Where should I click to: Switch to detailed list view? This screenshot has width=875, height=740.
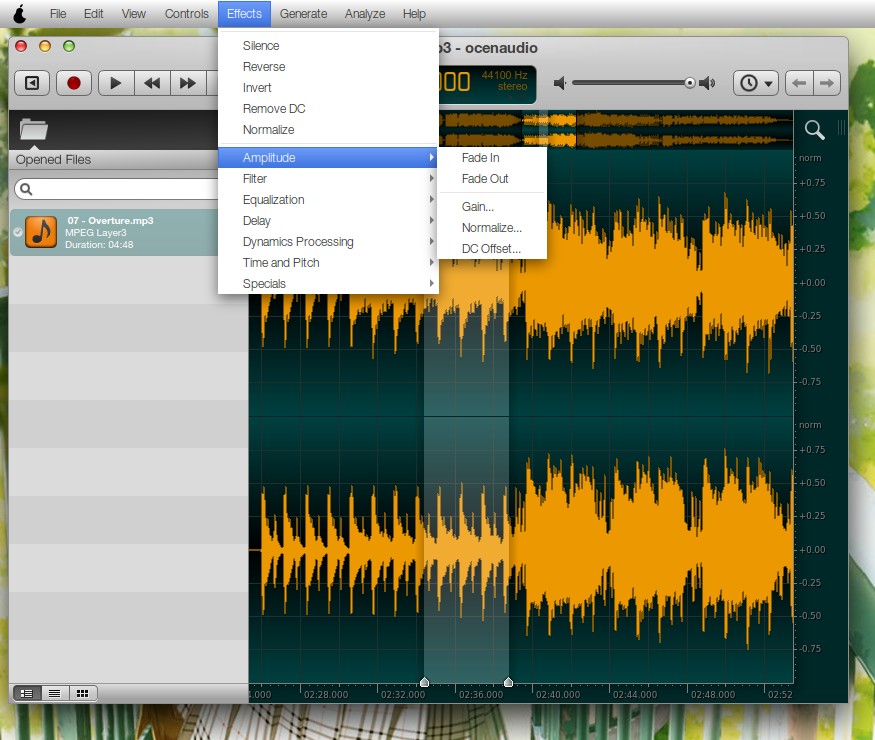click(26, 693)
